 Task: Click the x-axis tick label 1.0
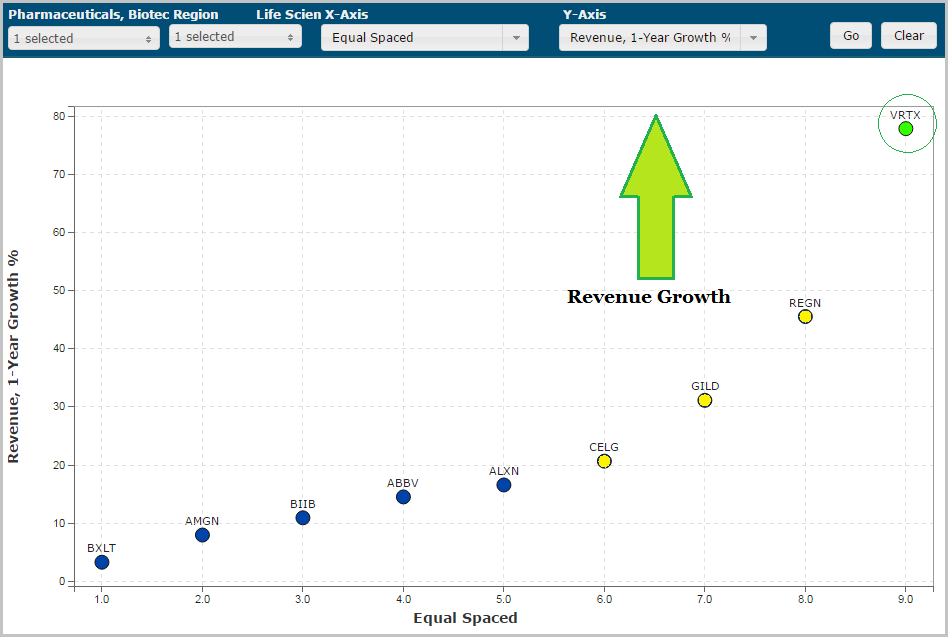[x=102, y=599]
